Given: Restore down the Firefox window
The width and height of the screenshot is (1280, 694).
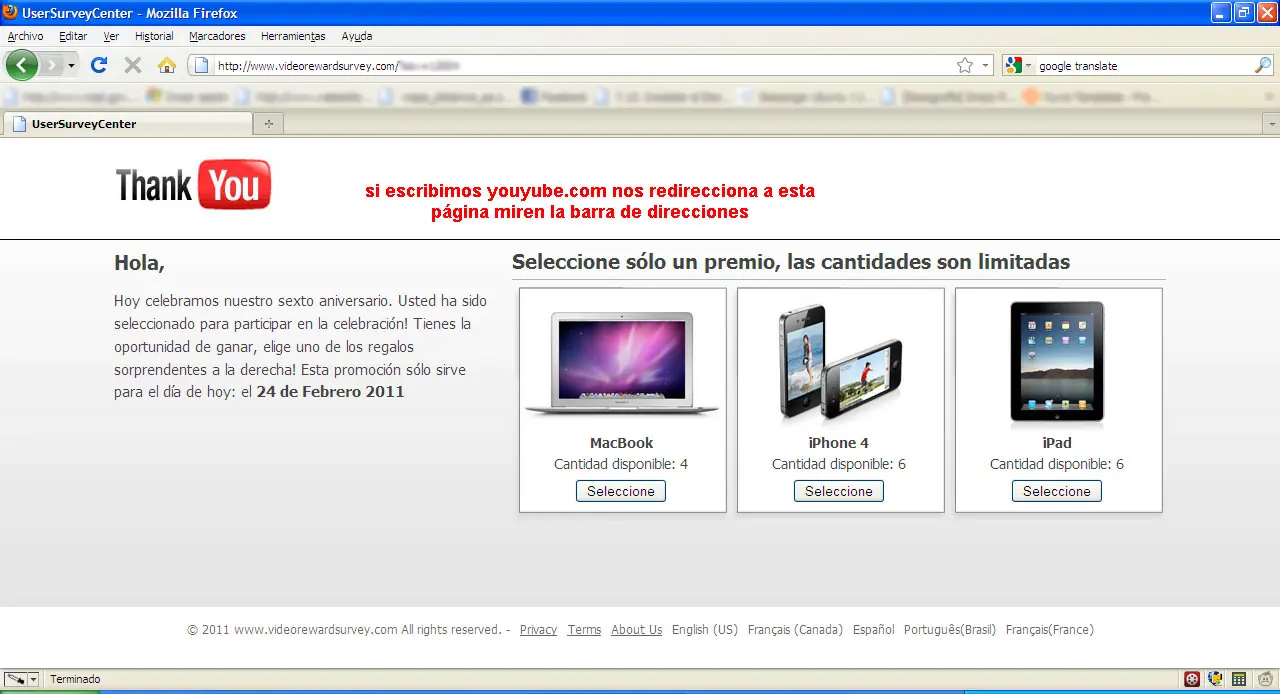Looking at the screenshot, I should pos(1244,12).
